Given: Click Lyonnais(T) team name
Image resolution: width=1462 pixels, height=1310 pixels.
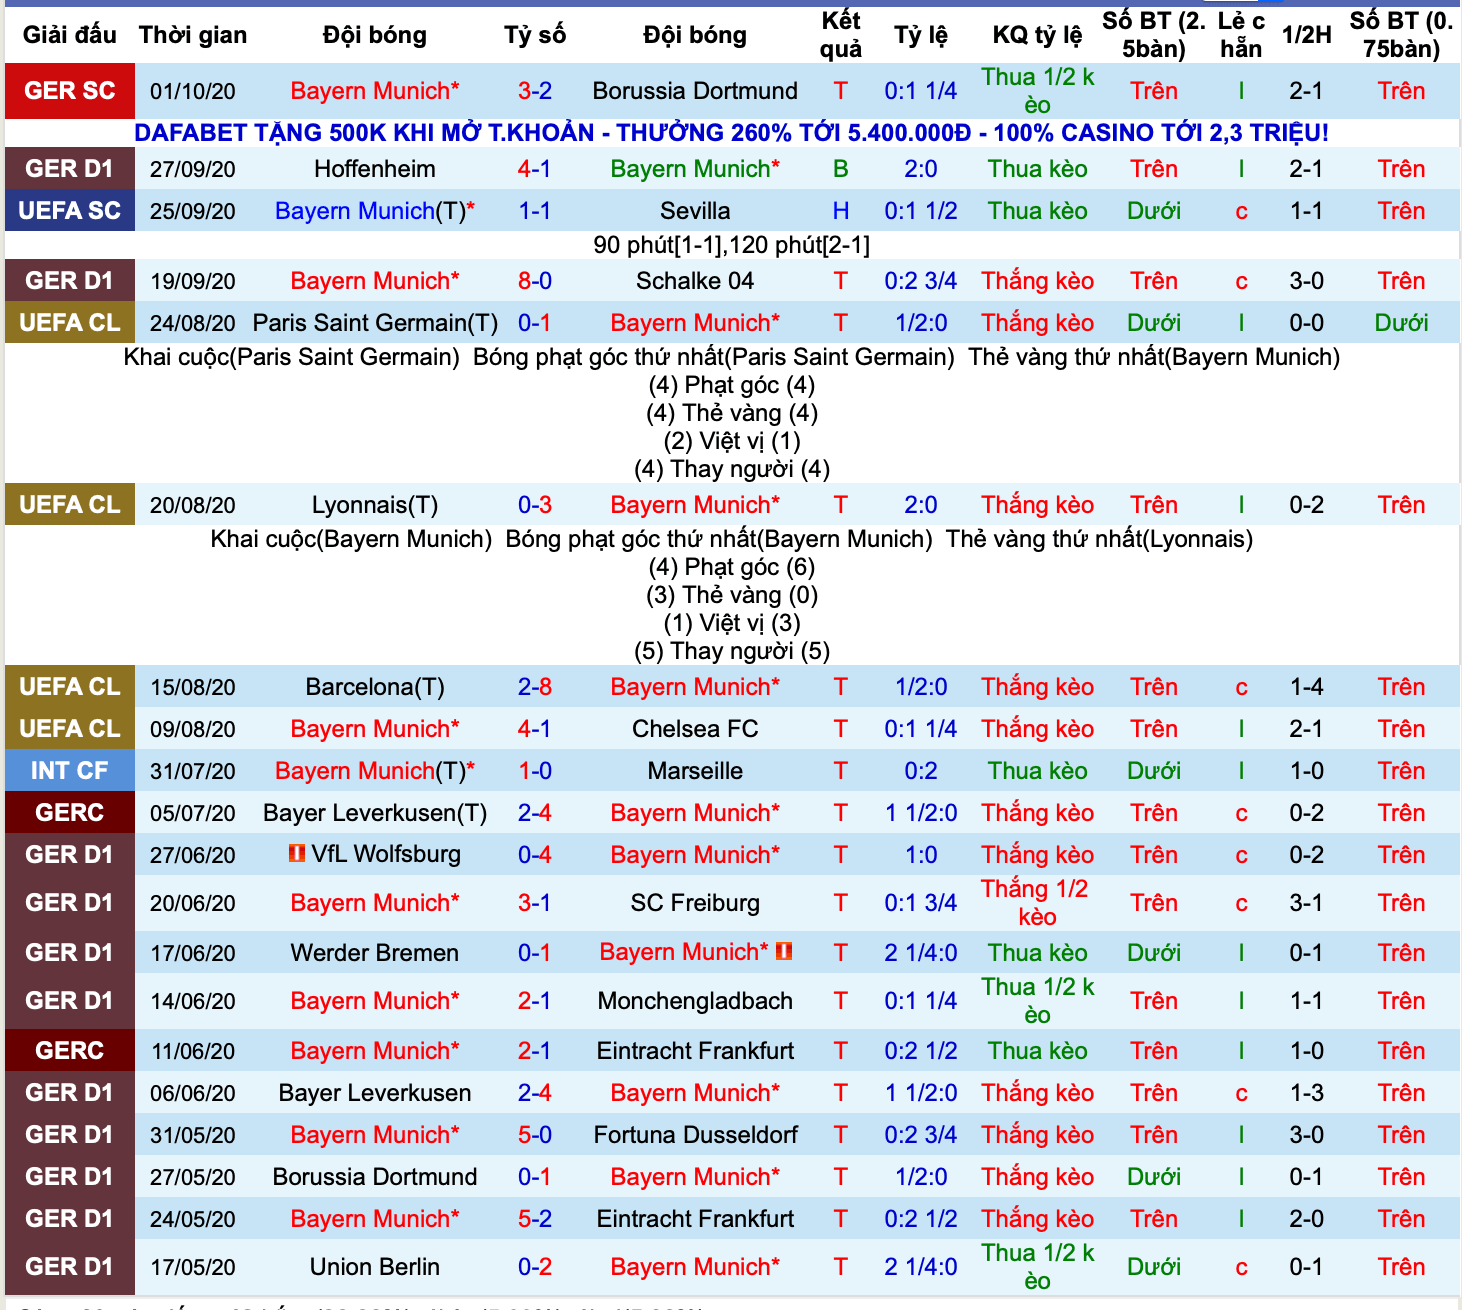Looking at the screenshot, I should click(375, 505).
